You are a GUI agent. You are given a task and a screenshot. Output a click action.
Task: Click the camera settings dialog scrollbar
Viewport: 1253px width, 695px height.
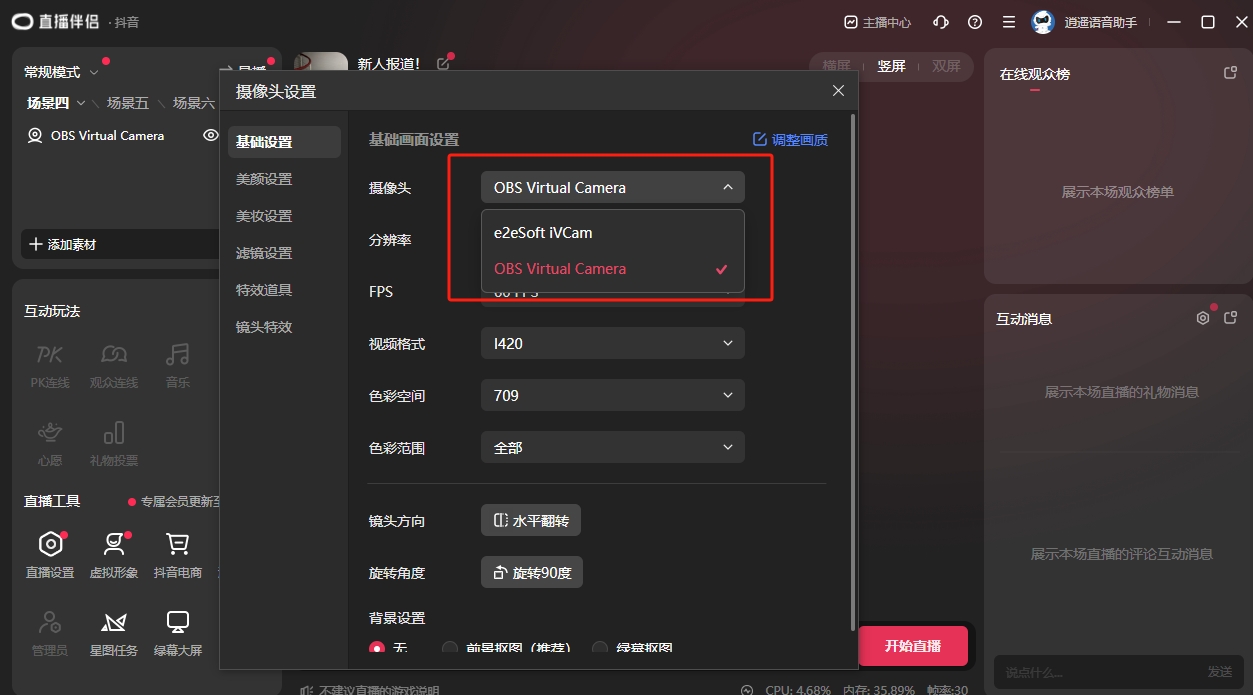click(852, 370)
